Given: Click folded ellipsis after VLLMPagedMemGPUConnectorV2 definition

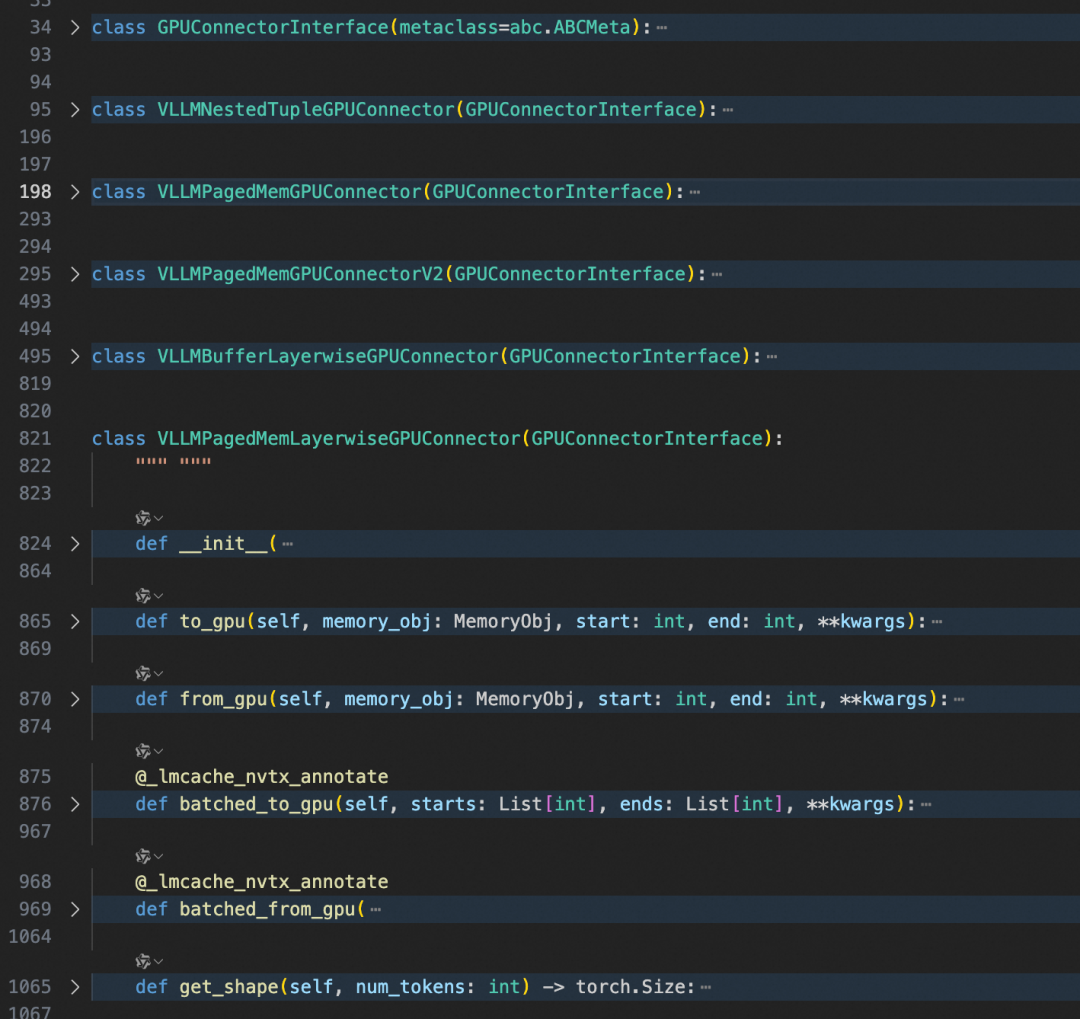Looking at the screenshot, I should pos(717,275).
